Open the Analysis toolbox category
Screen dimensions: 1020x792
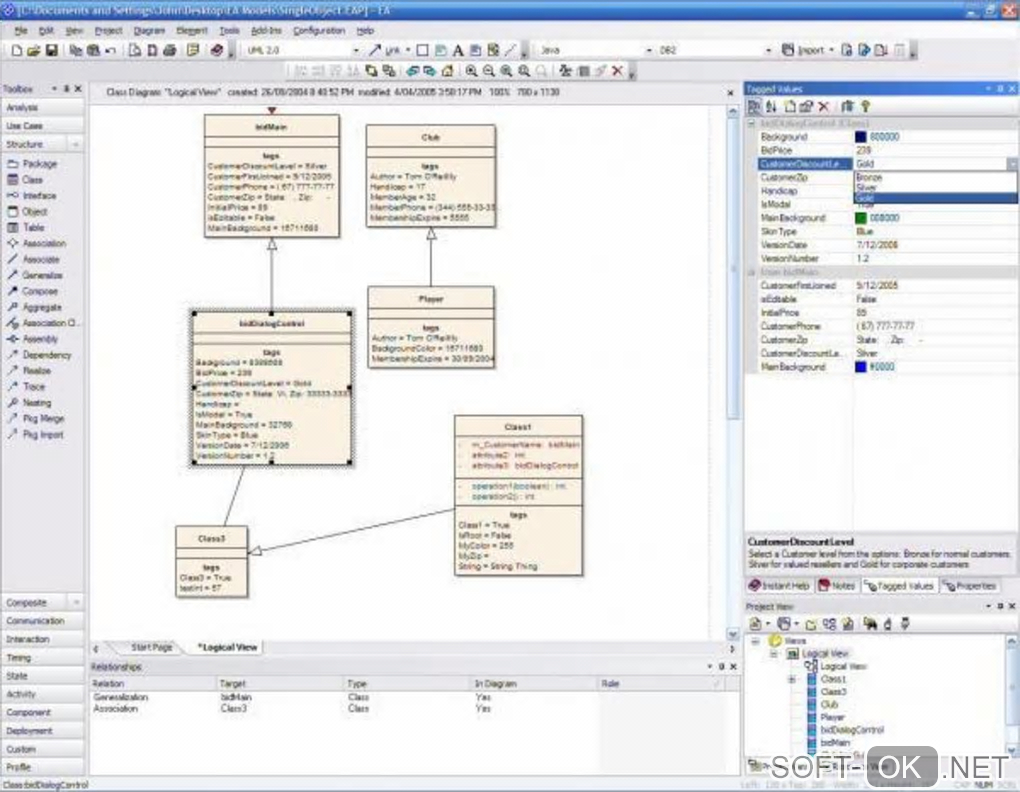tap(42, 107)
